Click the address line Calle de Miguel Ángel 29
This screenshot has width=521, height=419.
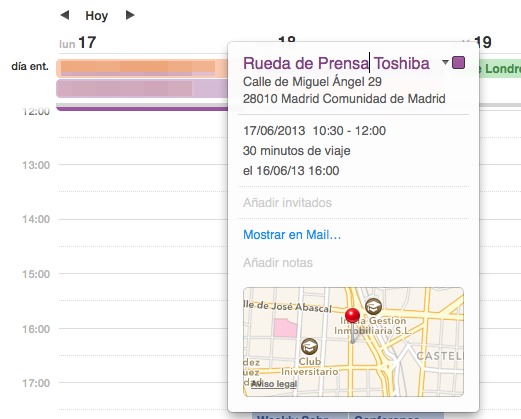click(x=312, y=82)
